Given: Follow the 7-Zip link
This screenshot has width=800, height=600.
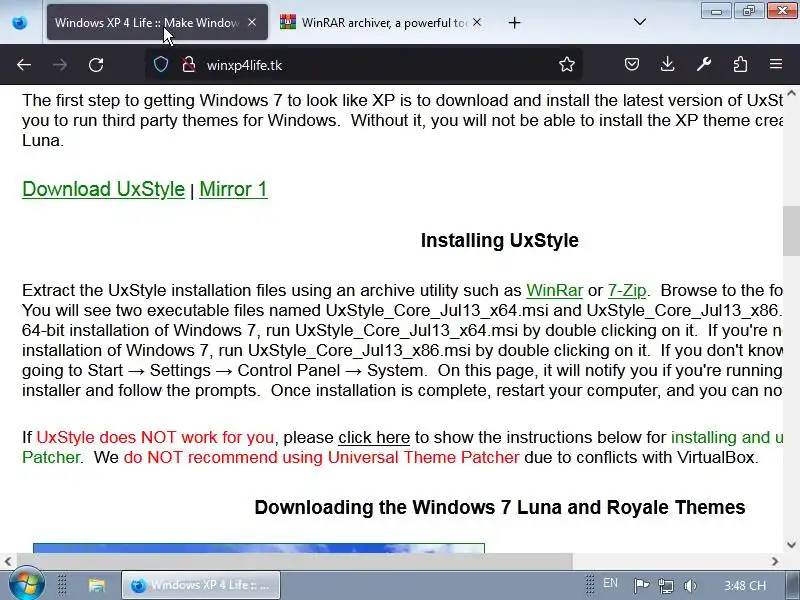Looking at the screenshot, I should click(x=627, y=290).
